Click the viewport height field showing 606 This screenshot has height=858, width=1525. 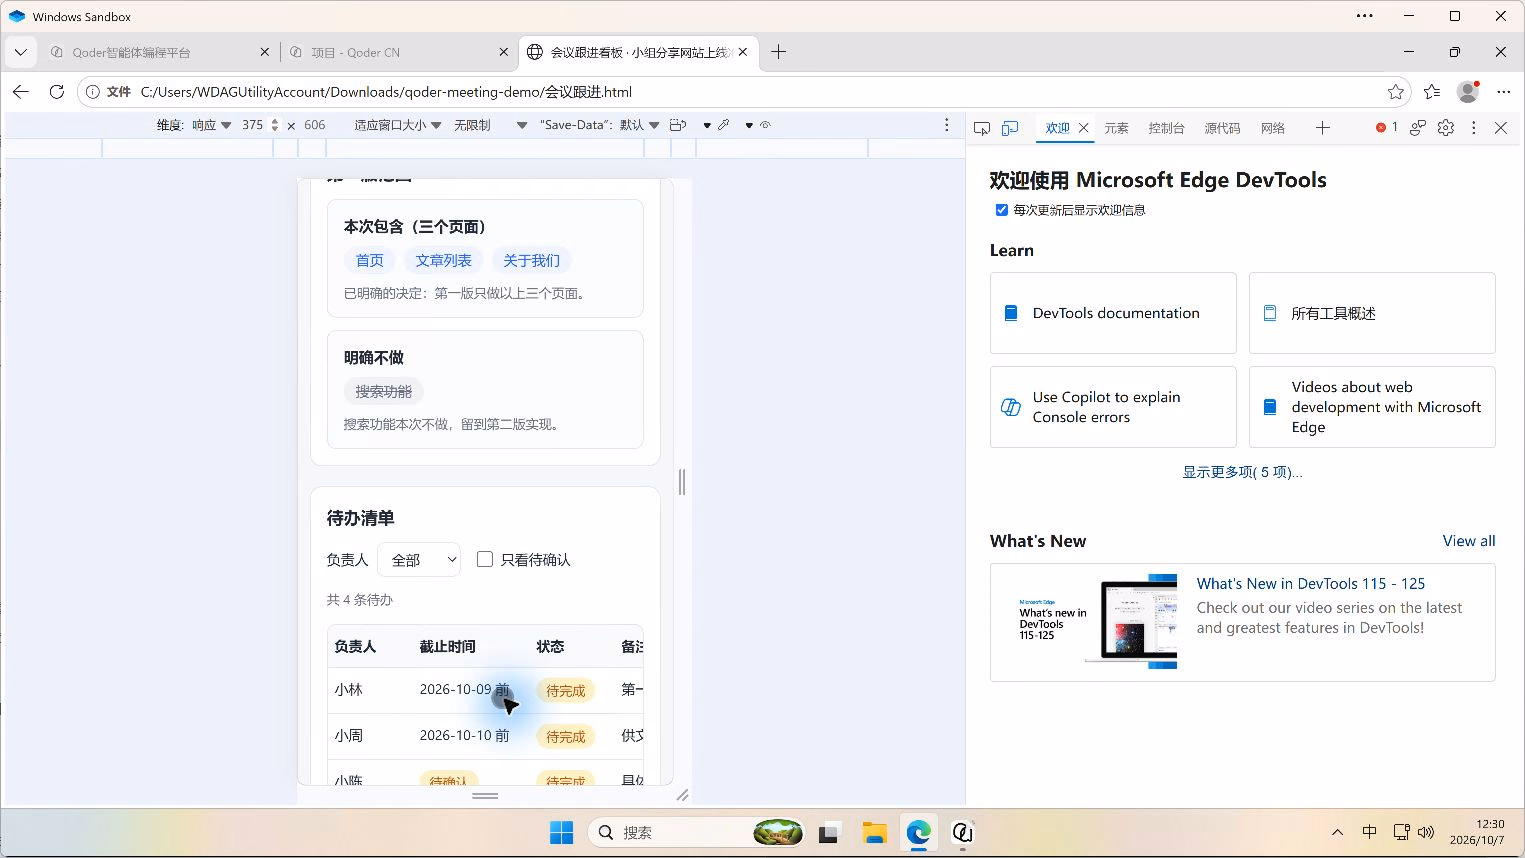coord(315,125)
